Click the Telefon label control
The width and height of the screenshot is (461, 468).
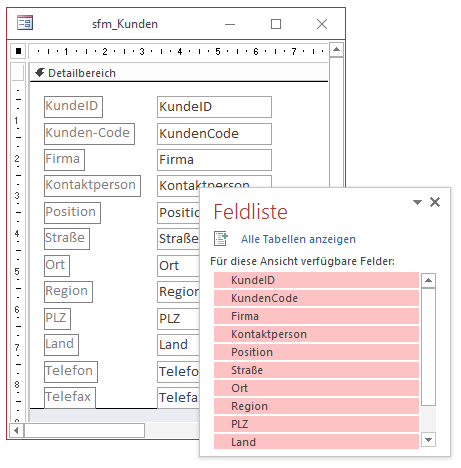pyautogui.click(x=71, y=372)
